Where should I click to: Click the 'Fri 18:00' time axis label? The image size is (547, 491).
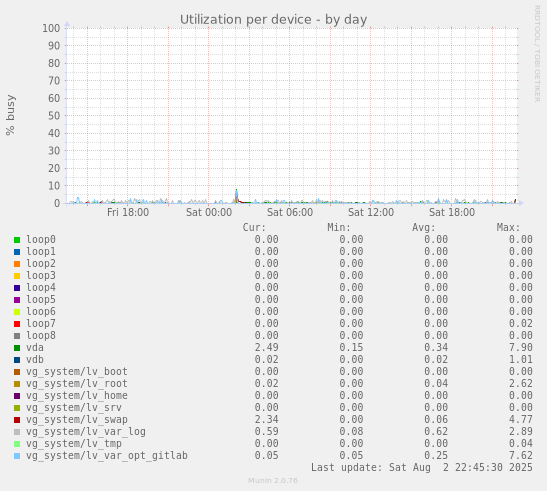click(128, 212)
